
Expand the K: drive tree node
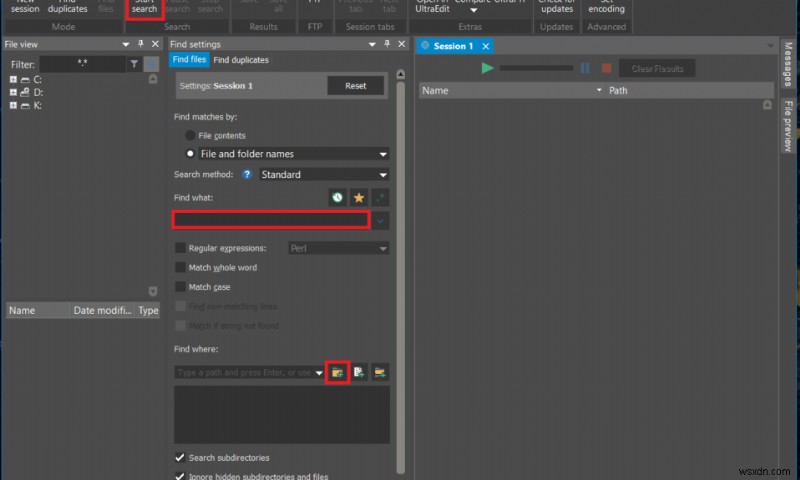point(13,106)
